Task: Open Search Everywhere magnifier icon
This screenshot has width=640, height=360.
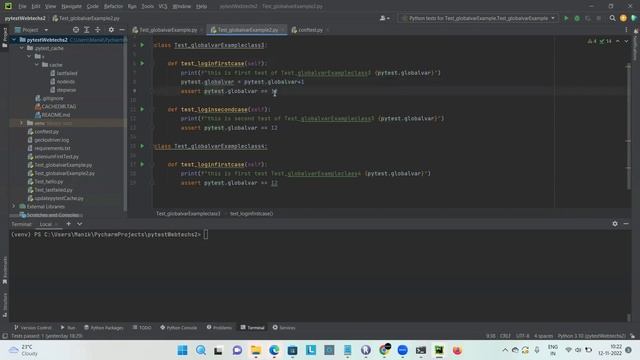Action: tap(612, 18)
